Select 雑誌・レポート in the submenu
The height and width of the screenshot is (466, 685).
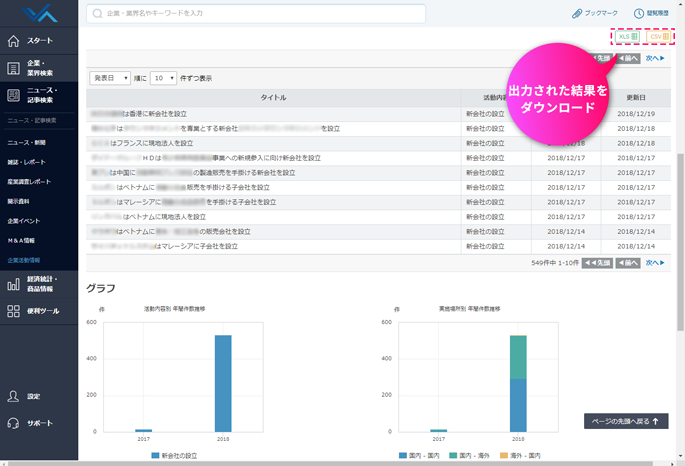pos(26,162)
